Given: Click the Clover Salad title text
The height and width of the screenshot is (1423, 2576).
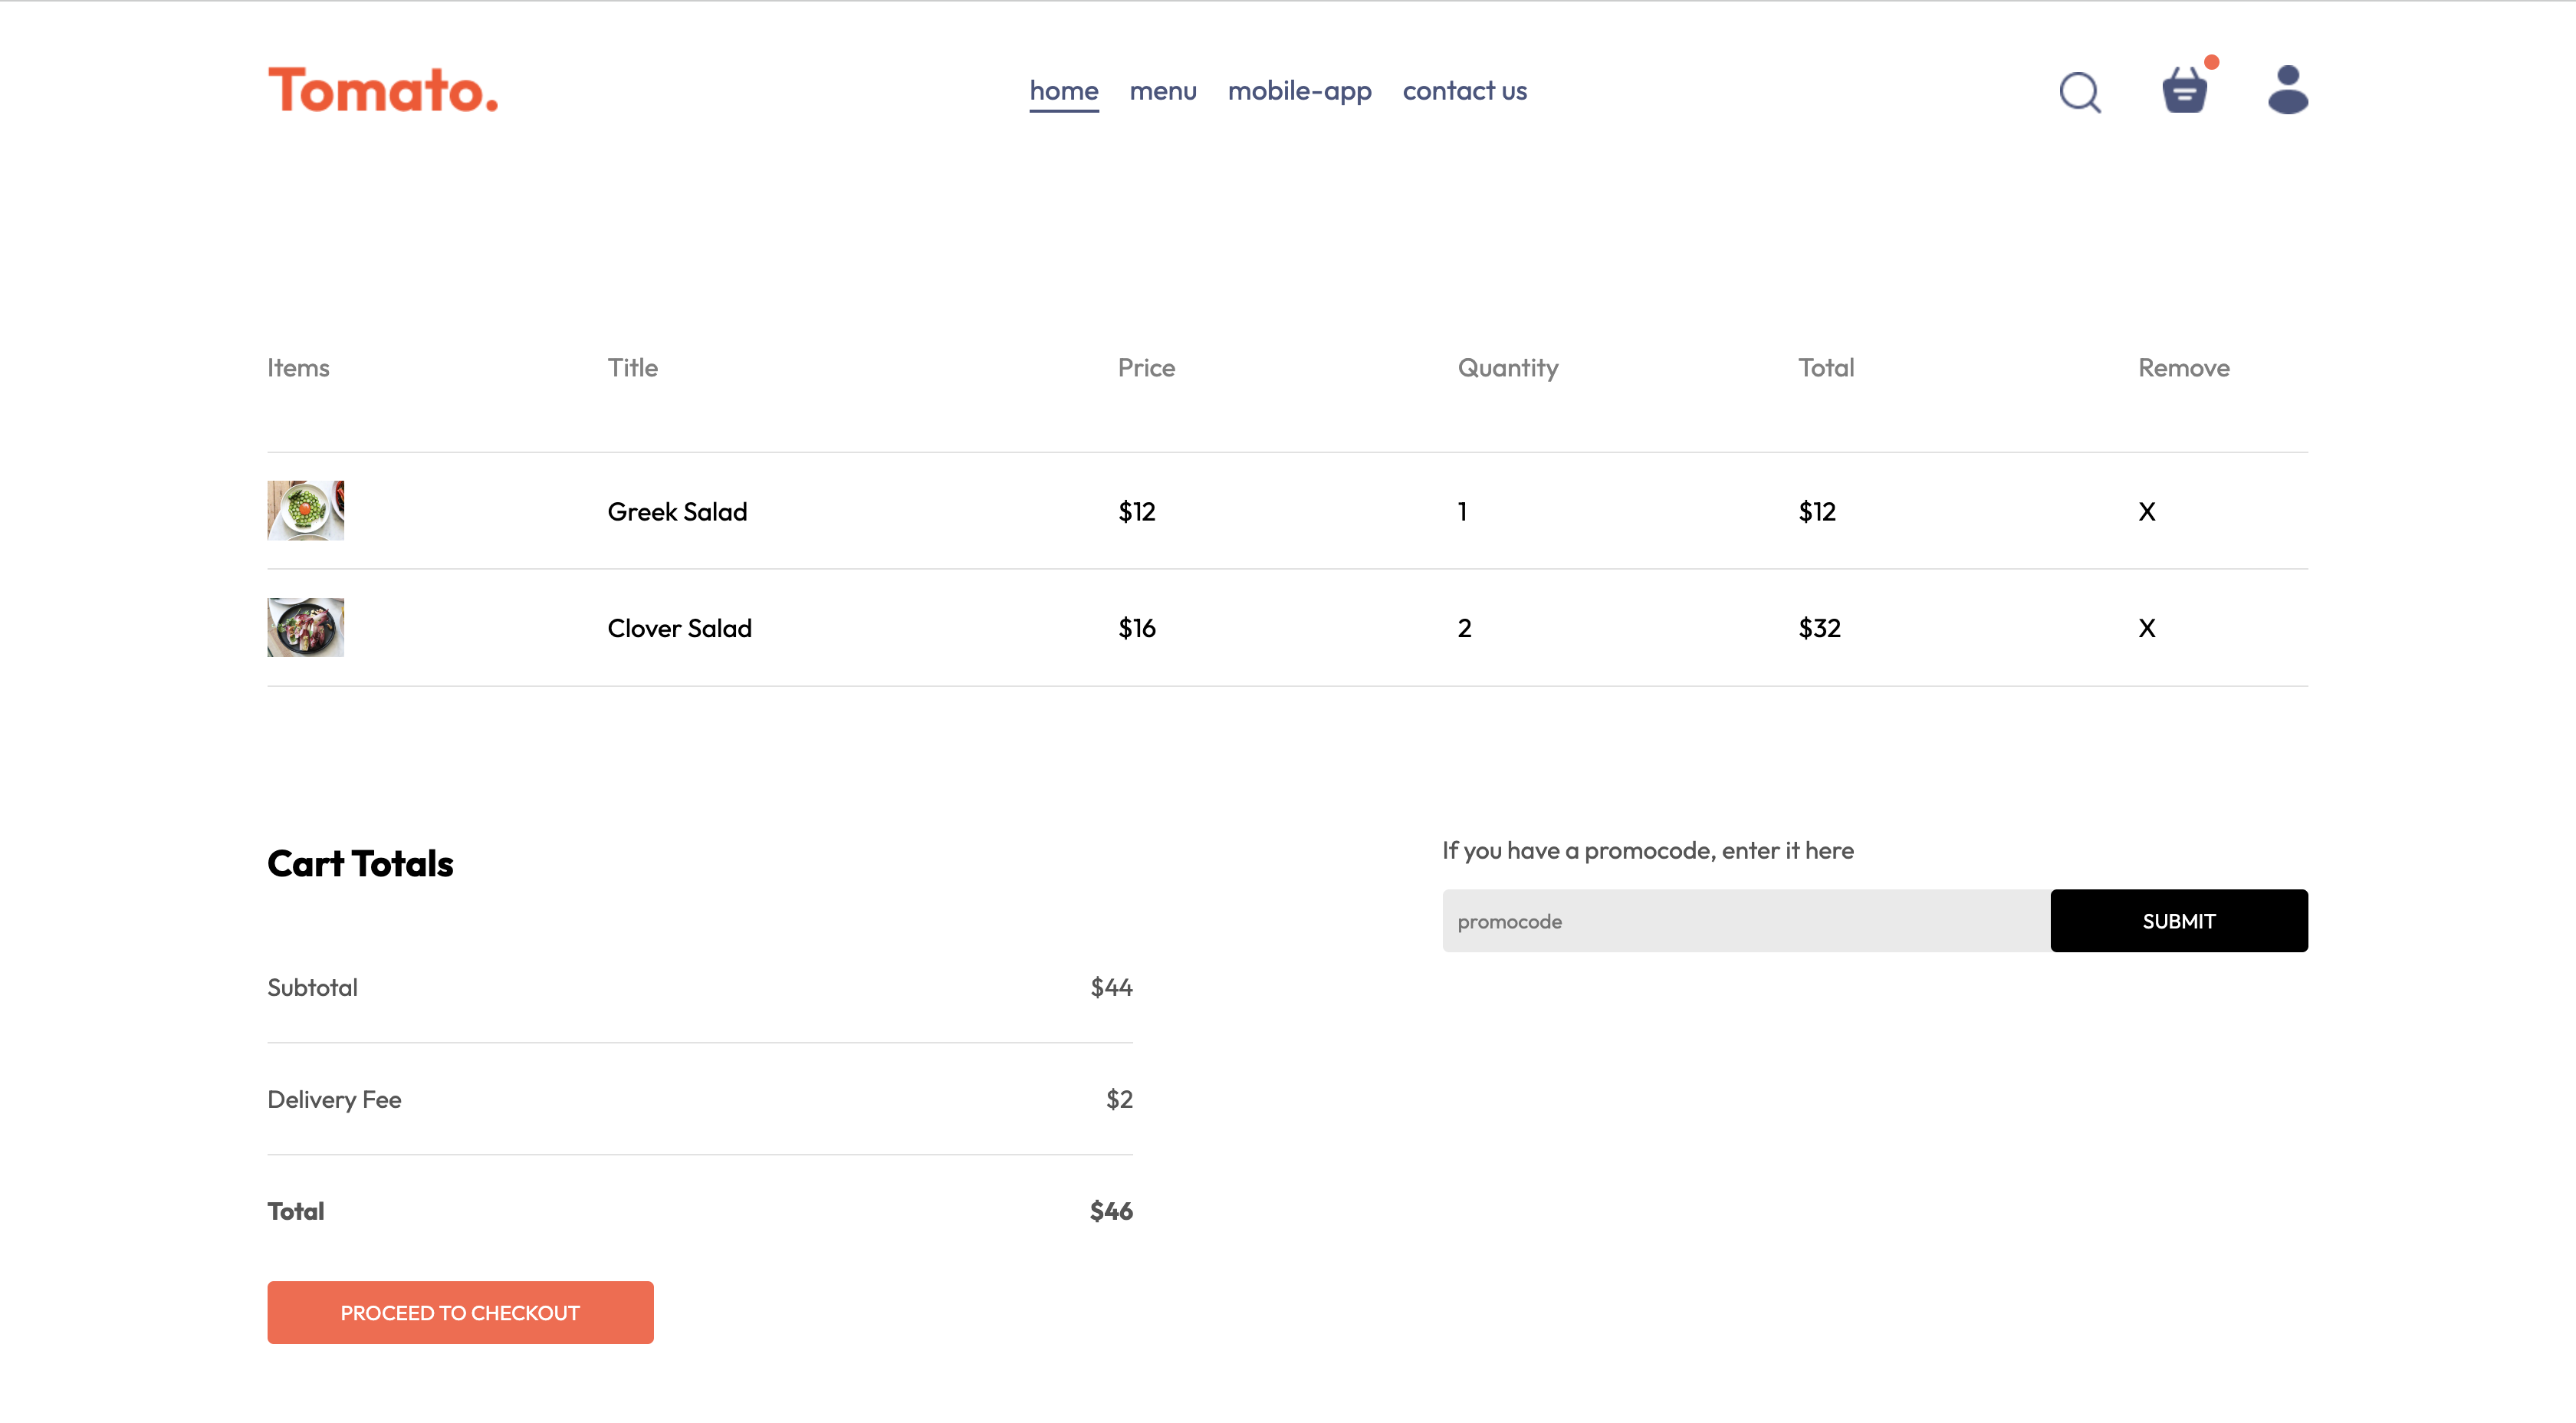Looking at the screenshot, I should click(679, 628).
